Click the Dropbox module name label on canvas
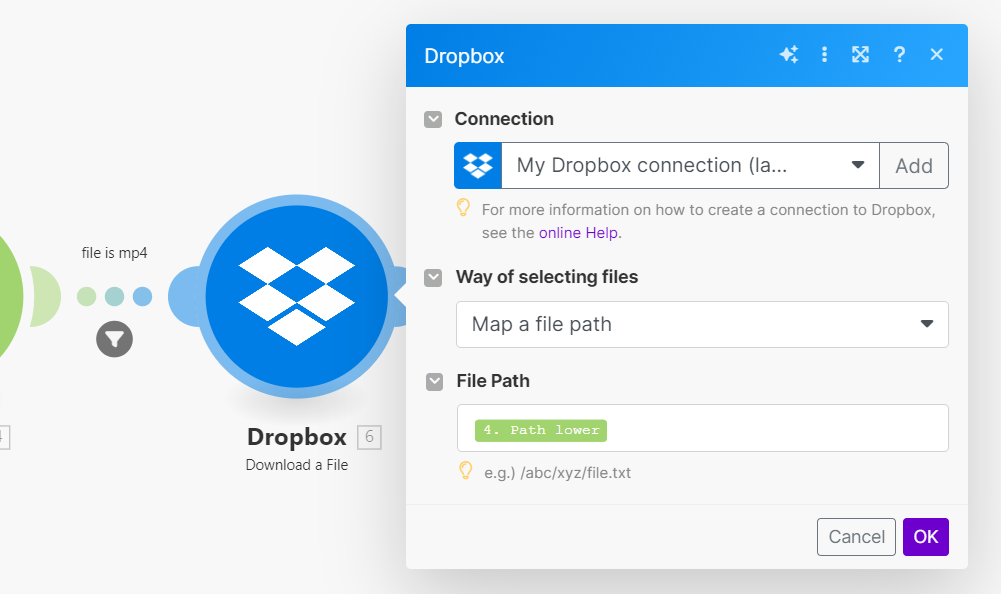The width and height of the screenshot is (1001, 594). click(x=297, y=437)
